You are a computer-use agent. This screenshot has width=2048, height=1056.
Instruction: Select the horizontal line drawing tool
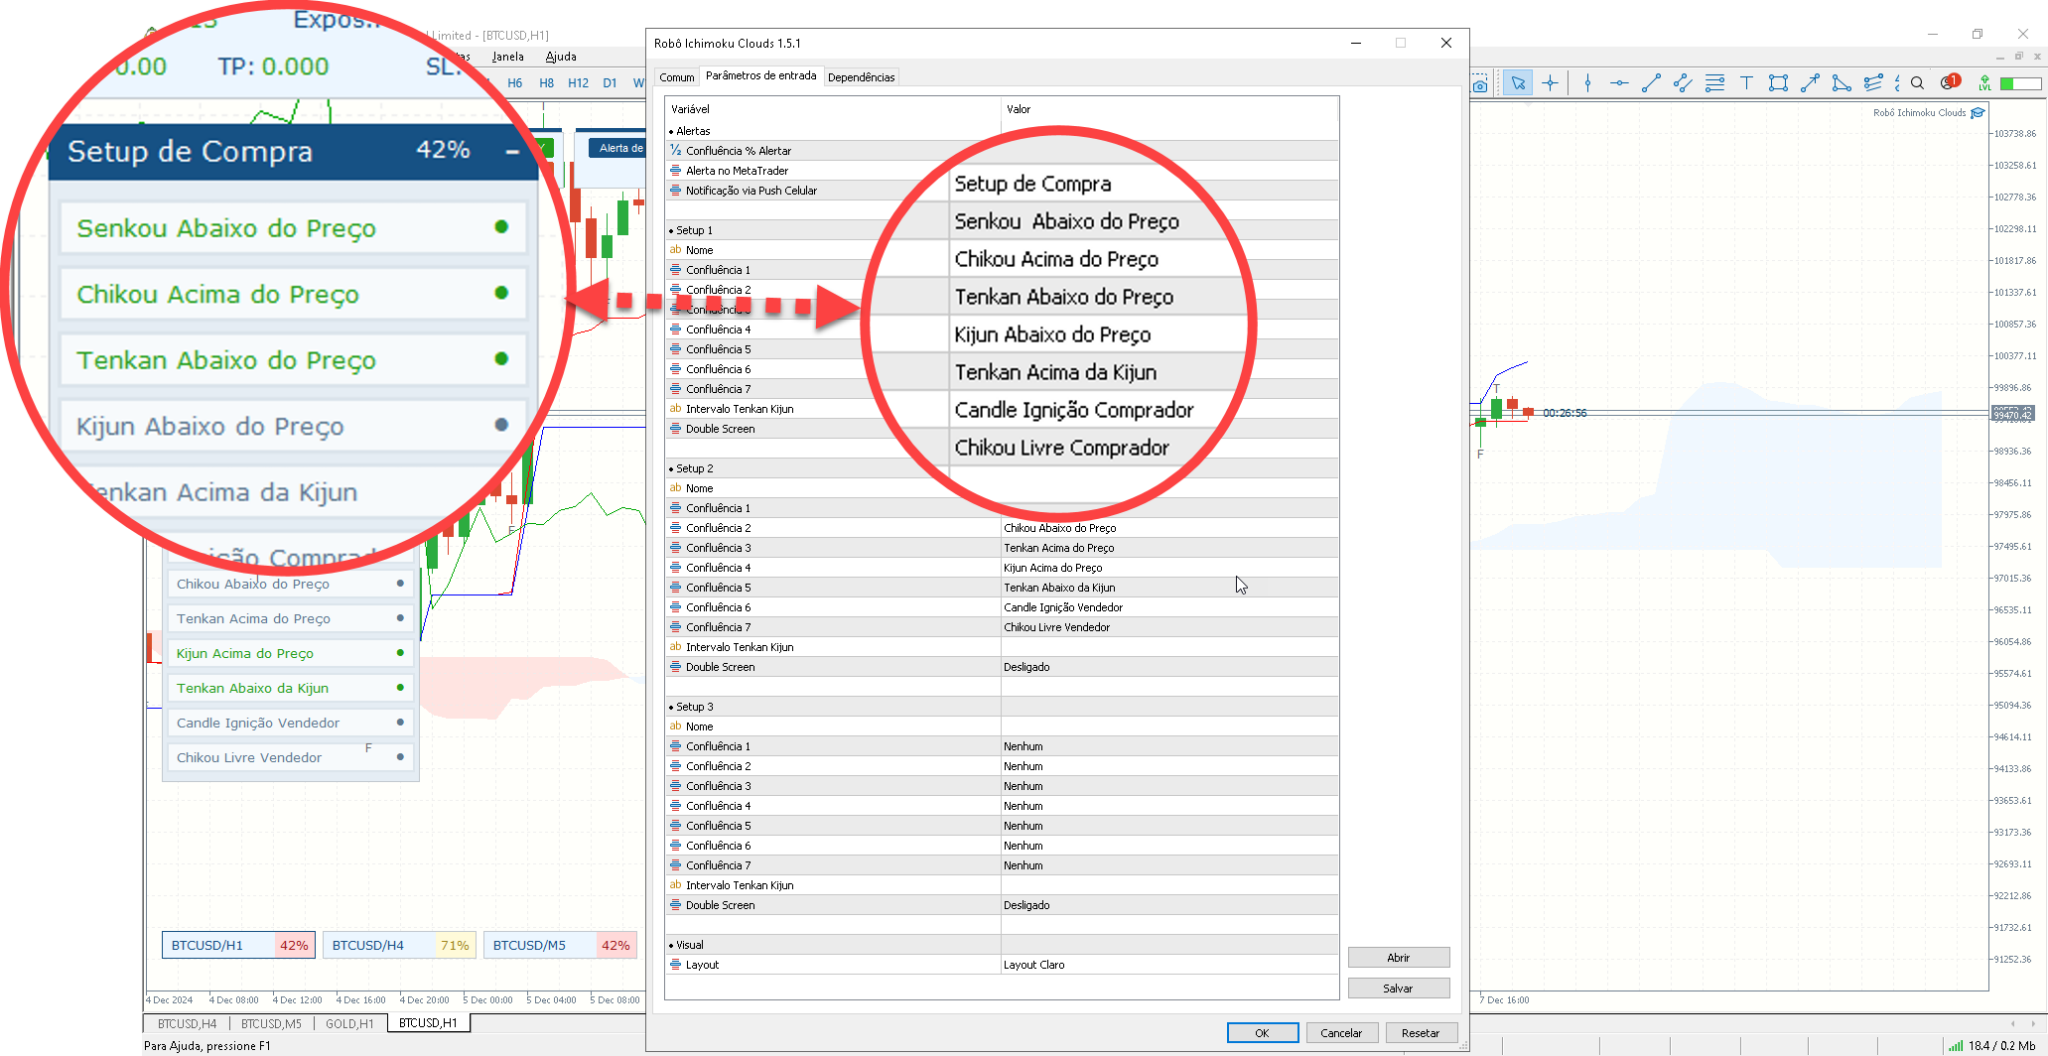[1619, 84]
